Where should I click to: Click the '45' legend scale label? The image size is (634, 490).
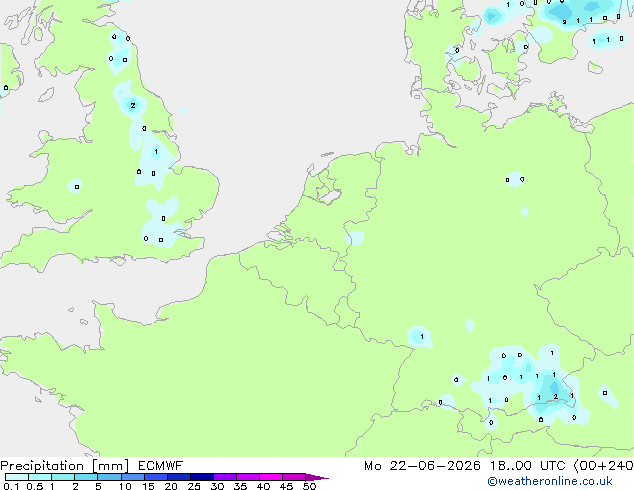click(286, 486)
